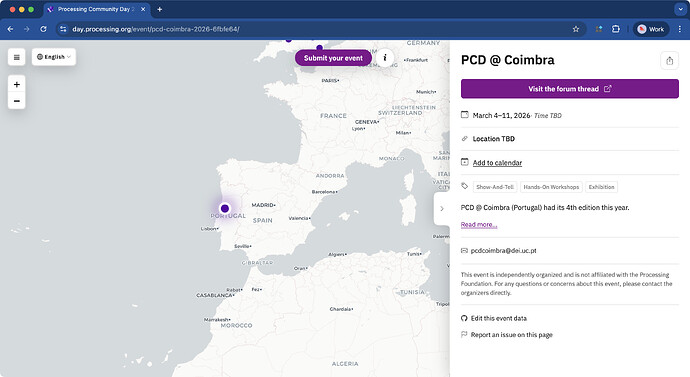
Task: Select the Hands-On Workshops tag
Action: pyautogui.click(x=551, y=187)
